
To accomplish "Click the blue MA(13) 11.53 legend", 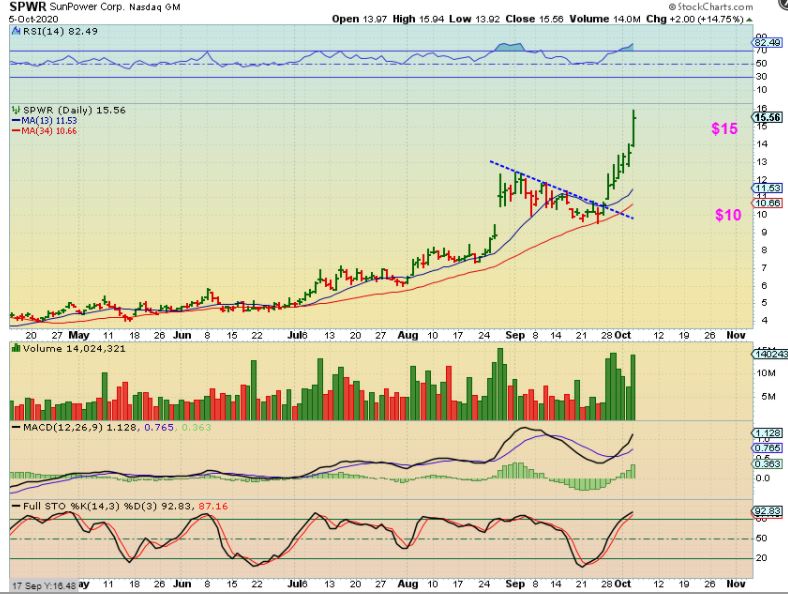I will pyautogui.click(x=44, y=121).
